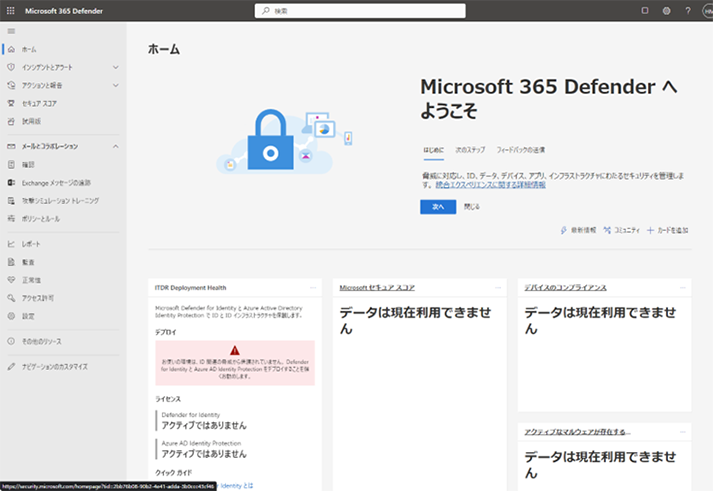
Task: Click the 正常性 heart icon
Action: pos(11,280)
